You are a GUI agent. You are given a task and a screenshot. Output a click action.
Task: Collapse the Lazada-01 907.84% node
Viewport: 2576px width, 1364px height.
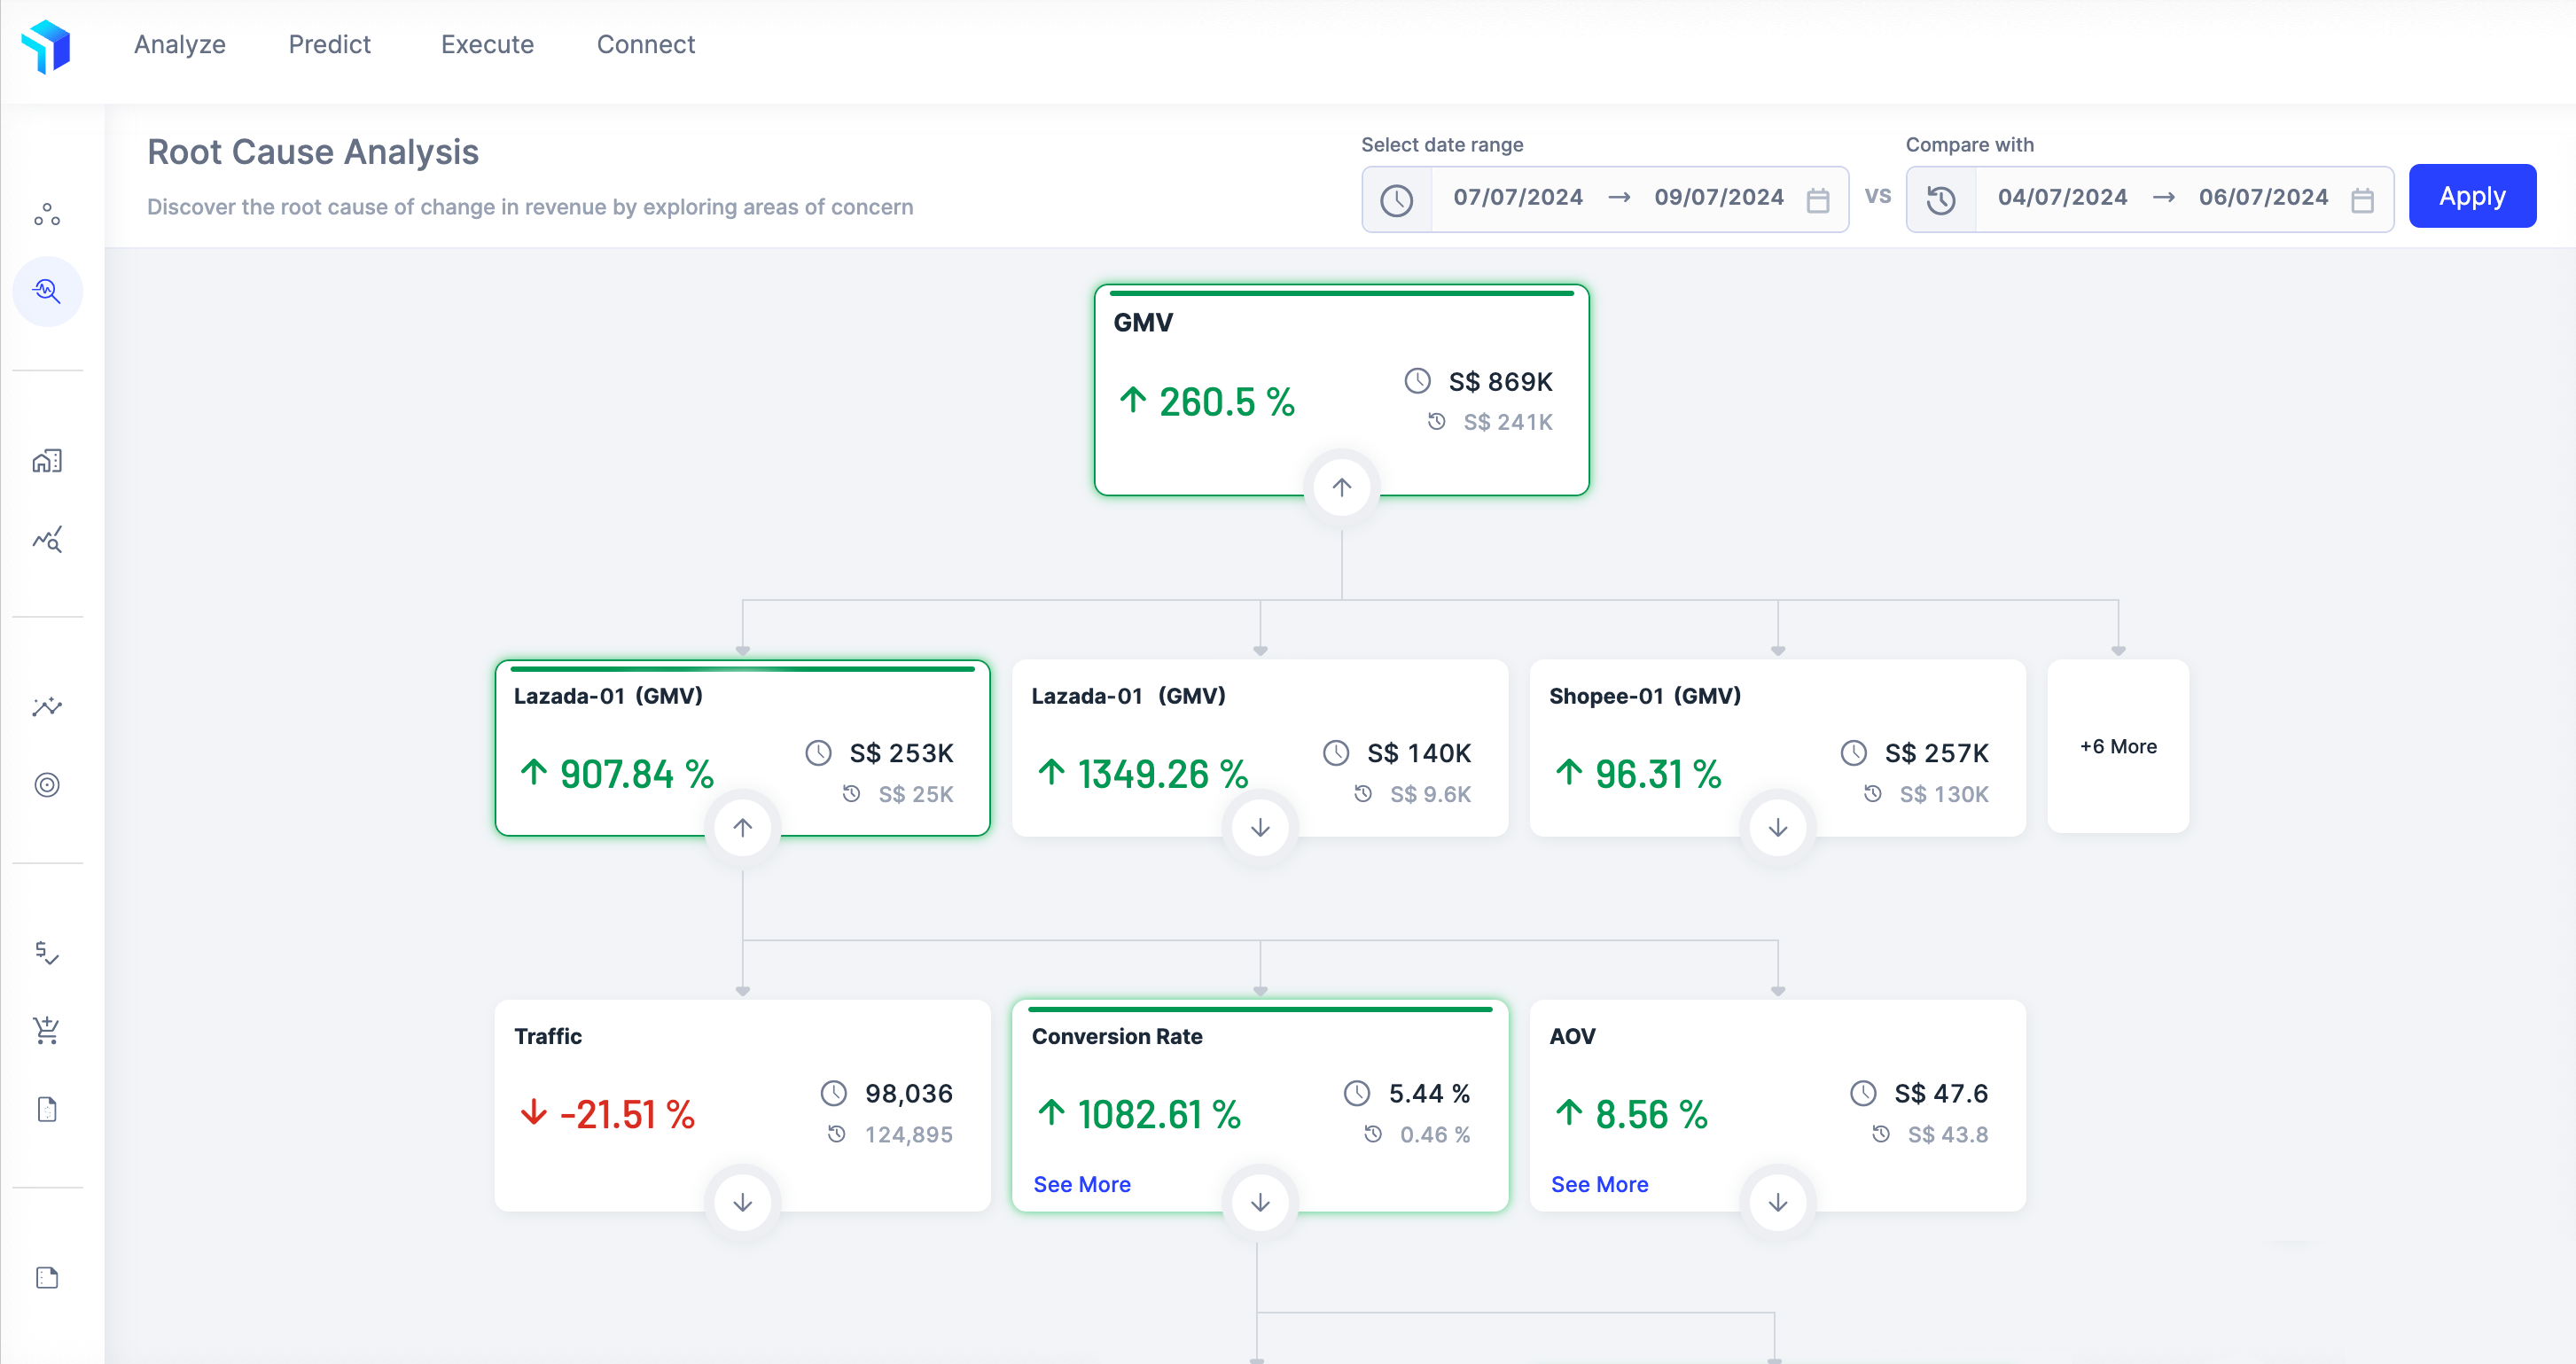click(742, 828)
